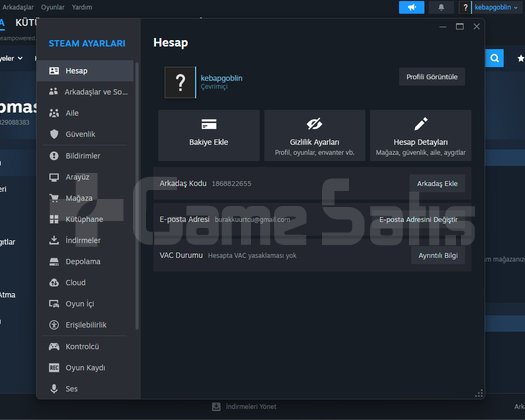Viewport: 525px width, 420px height.
Task: Open the Bakiye Ekle tile
Action: tap(209, 135)
